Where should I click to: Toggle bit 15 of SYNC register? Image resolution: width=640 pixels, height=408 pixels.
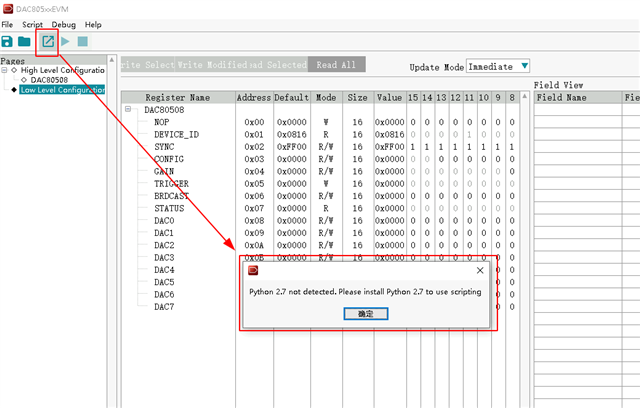pyautogui.click(x=413, y=147)
